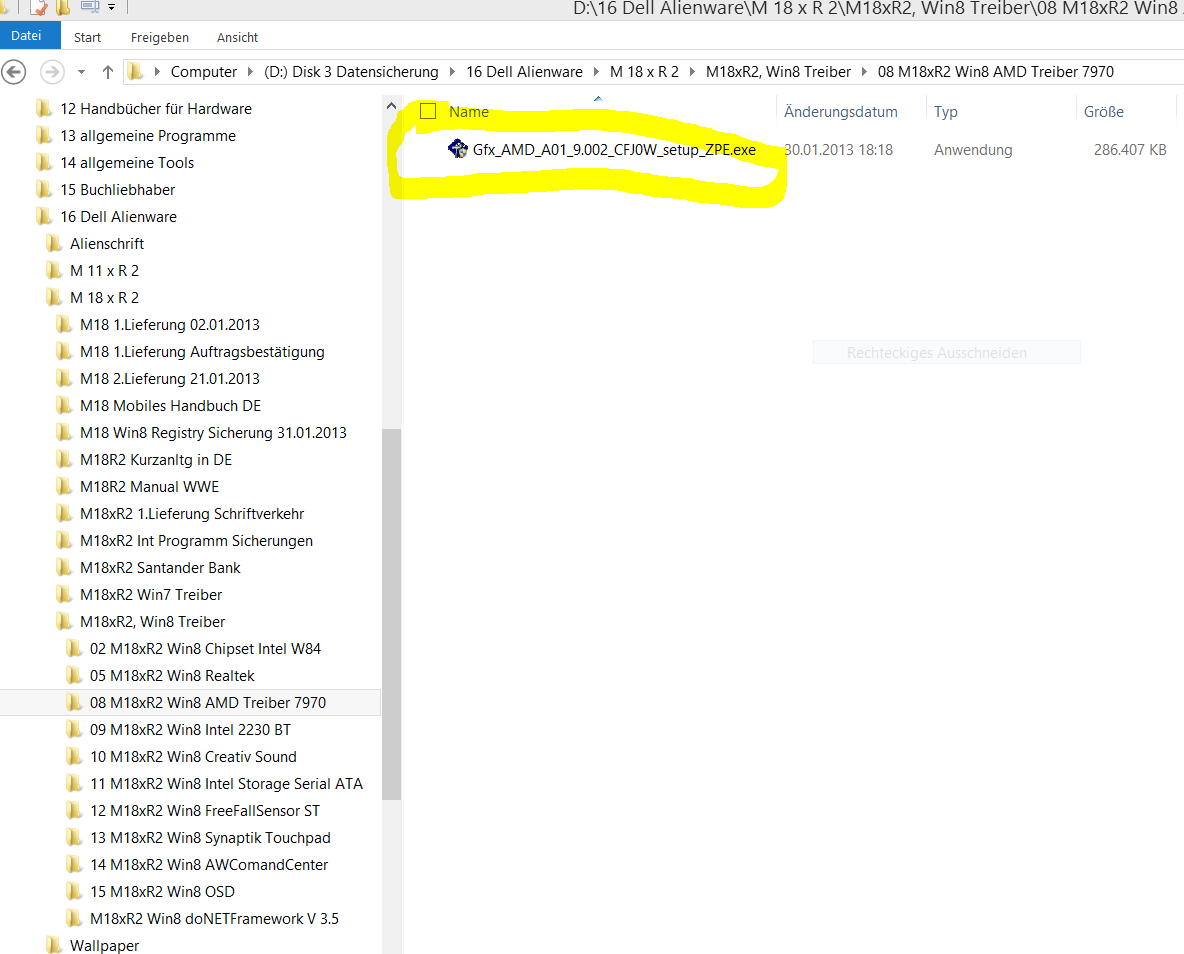Click folder icon of 12 M18xR2 Win8 FreeFallSensor ST

tap(73, 811)
